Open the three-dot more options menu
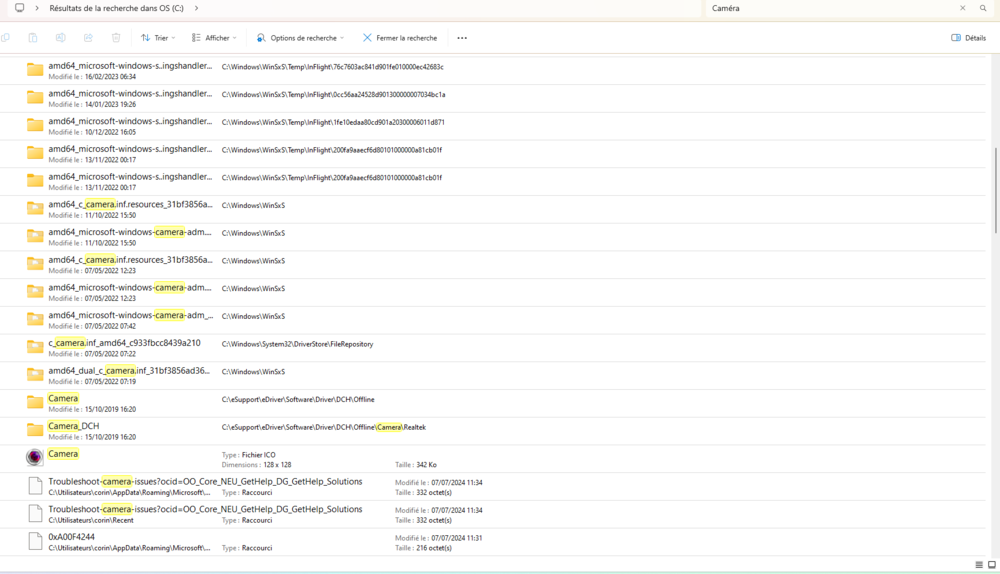1000x574 pixels. [462, 38]
